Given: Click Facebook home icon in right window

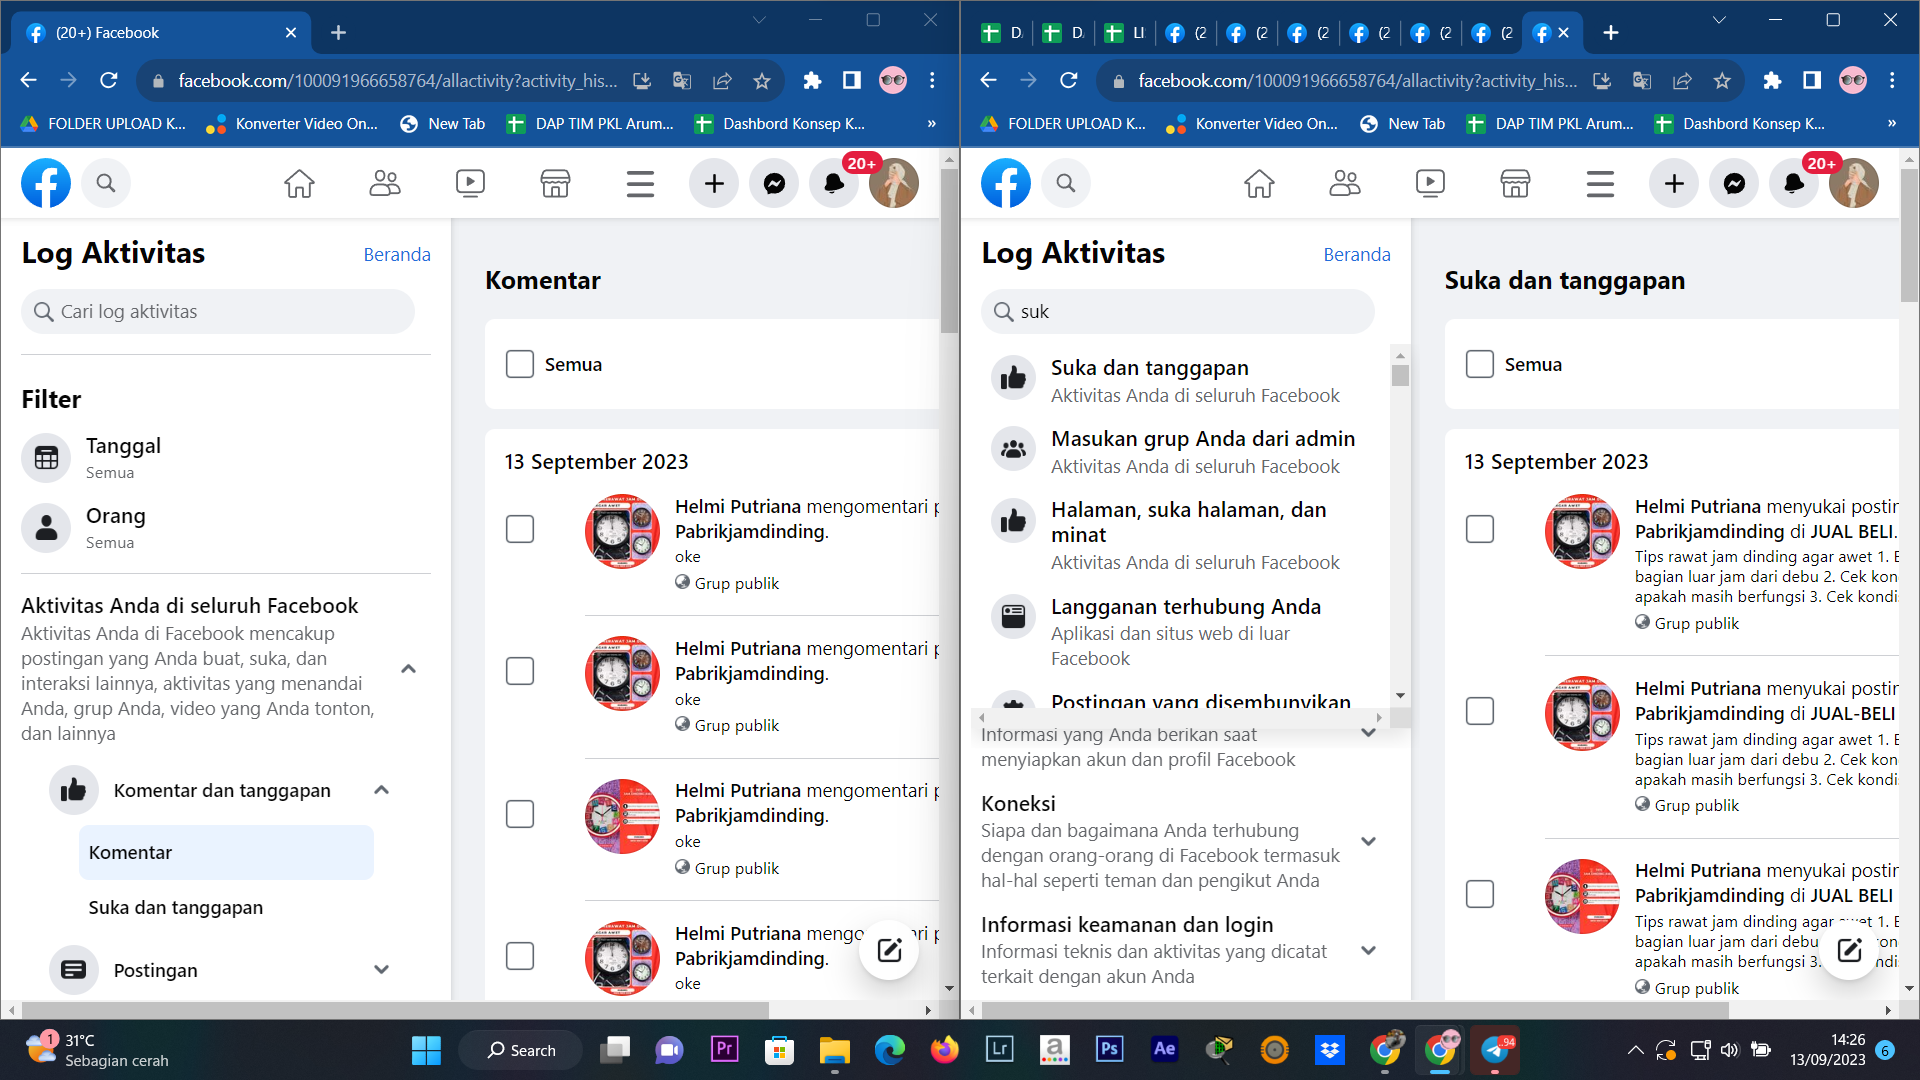Looking at the screenshot, I should (1259, 184).
